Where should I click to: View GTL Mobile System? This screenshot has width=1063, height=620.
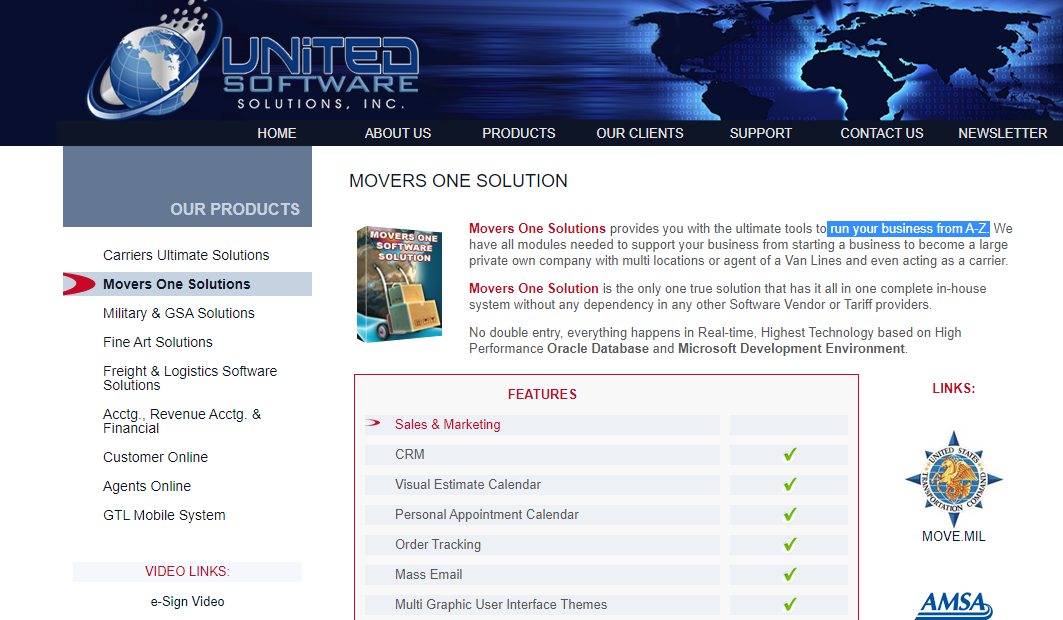pyautogui.click(x=164, y=515)
